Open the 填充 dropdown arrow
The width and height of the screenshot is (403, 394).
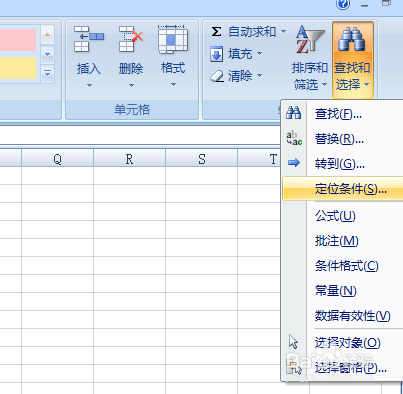tap(259, 53)
